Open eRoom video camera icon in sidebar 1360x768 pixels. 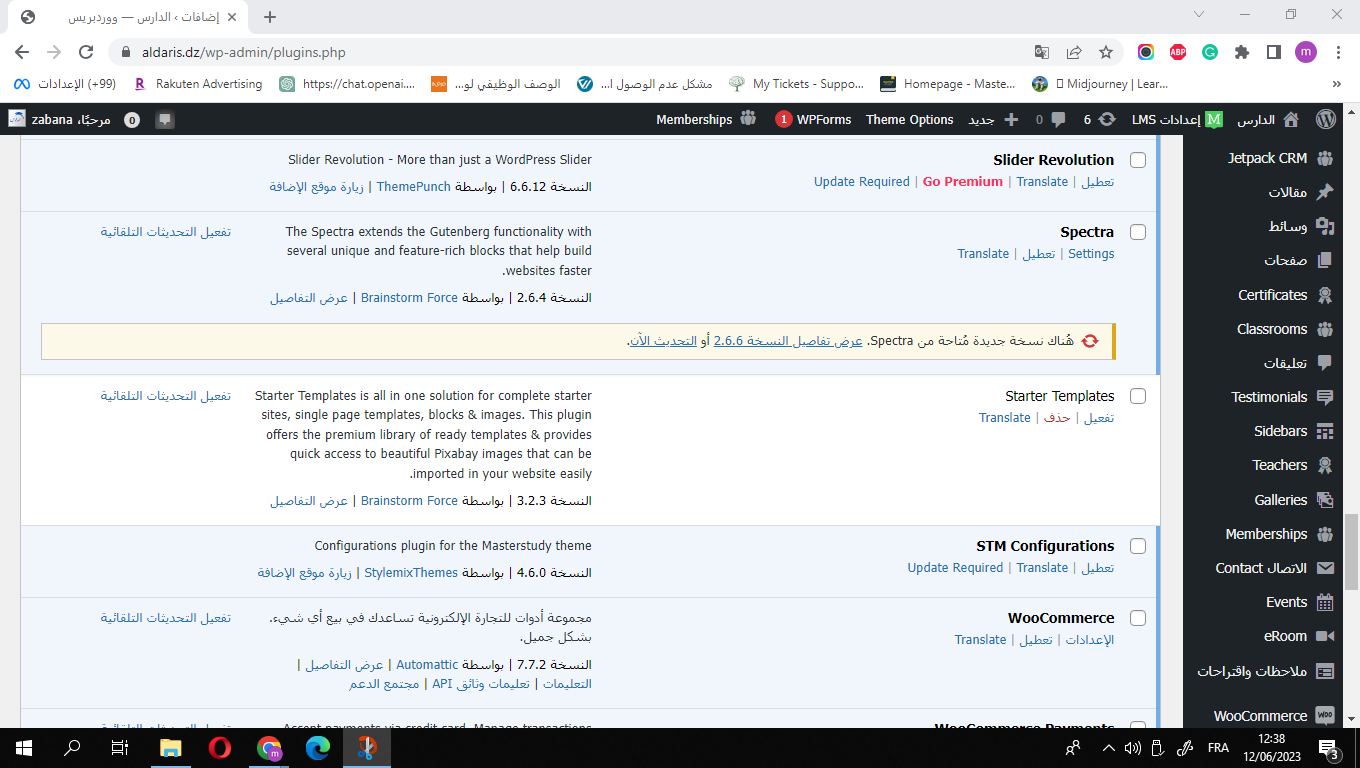(1325, 636)
